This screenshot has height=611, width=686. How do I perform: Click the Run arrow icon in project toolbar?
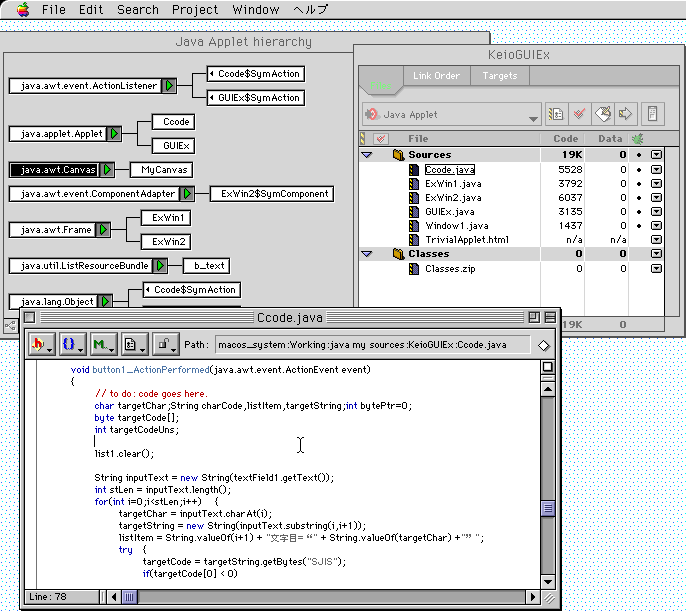(626, 114)
